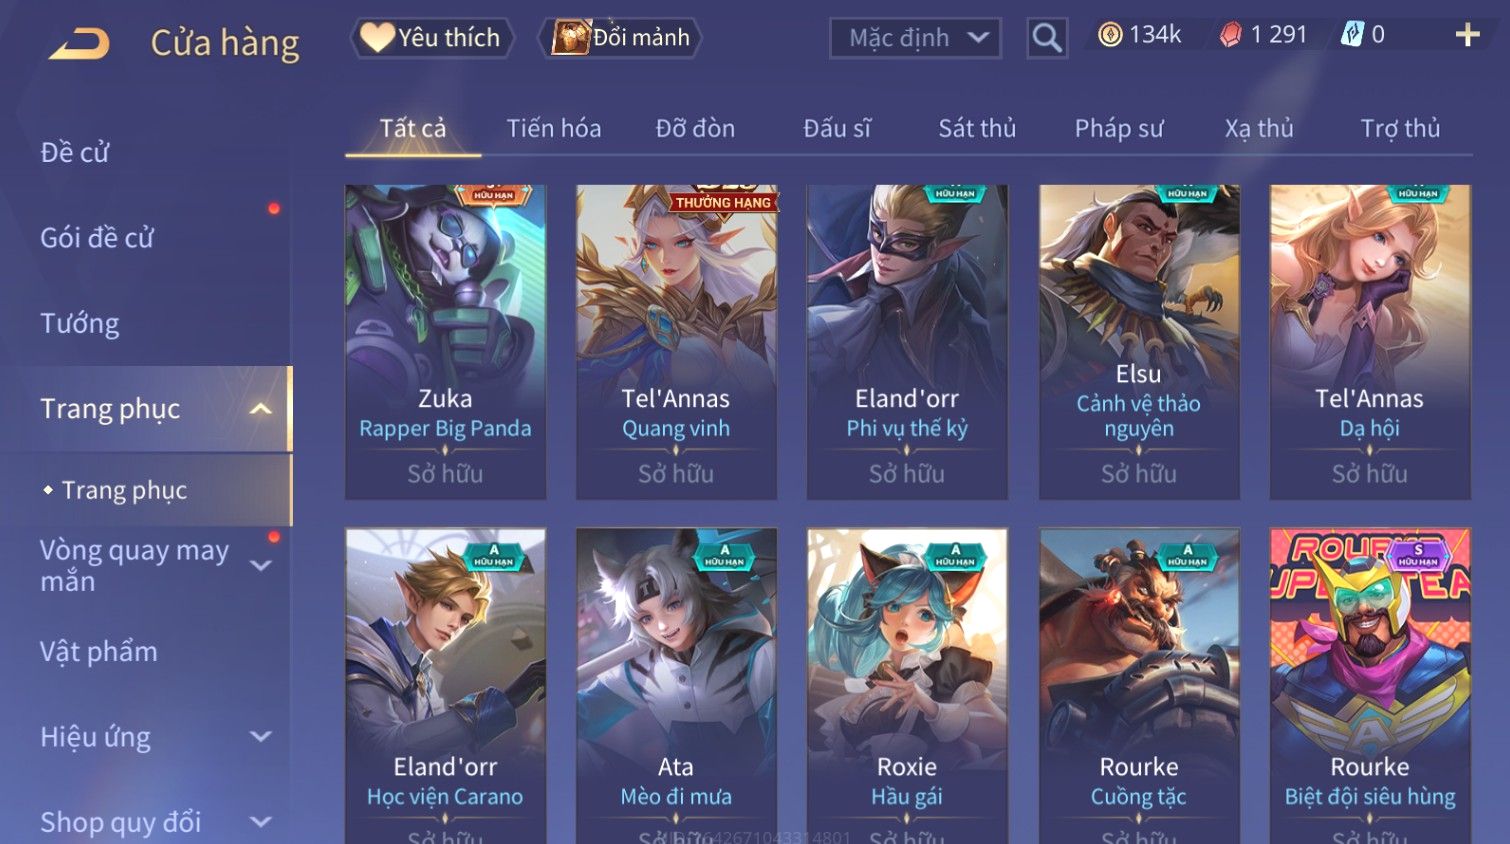
Task: Tap the golden back arrow icon
Action: click(x=79, y=43)
